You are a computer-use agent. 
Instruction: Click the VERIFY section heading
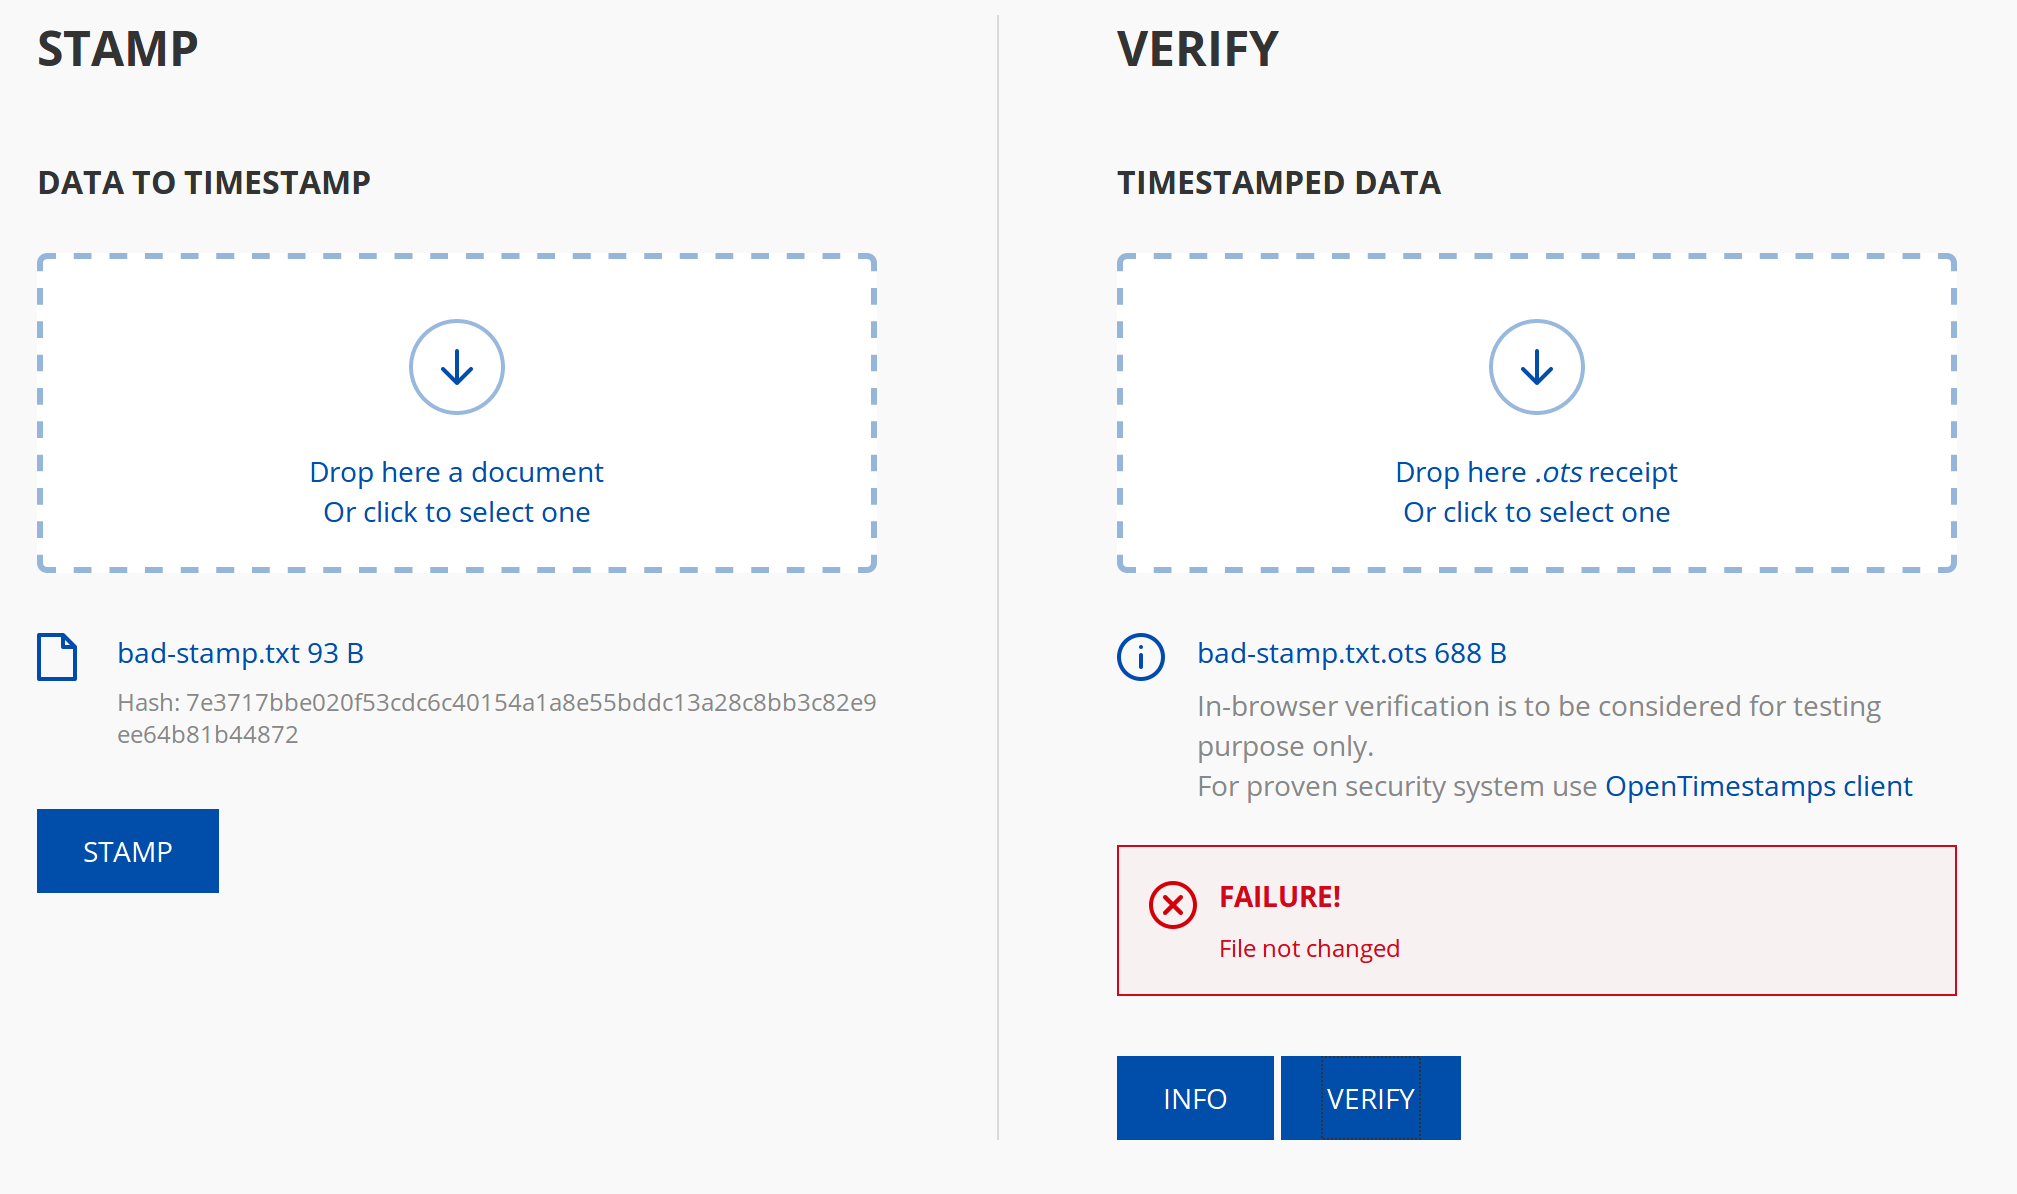1198,47
